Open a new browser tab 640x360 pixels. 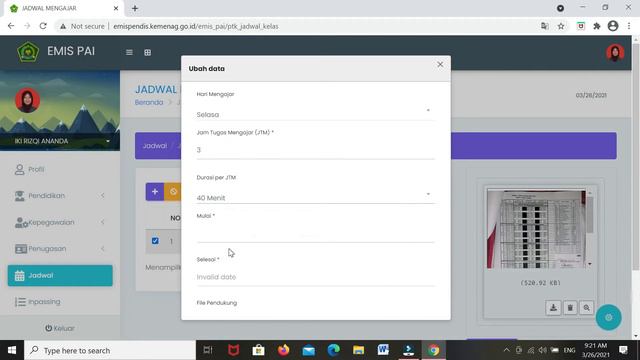(x=135, y=8)
